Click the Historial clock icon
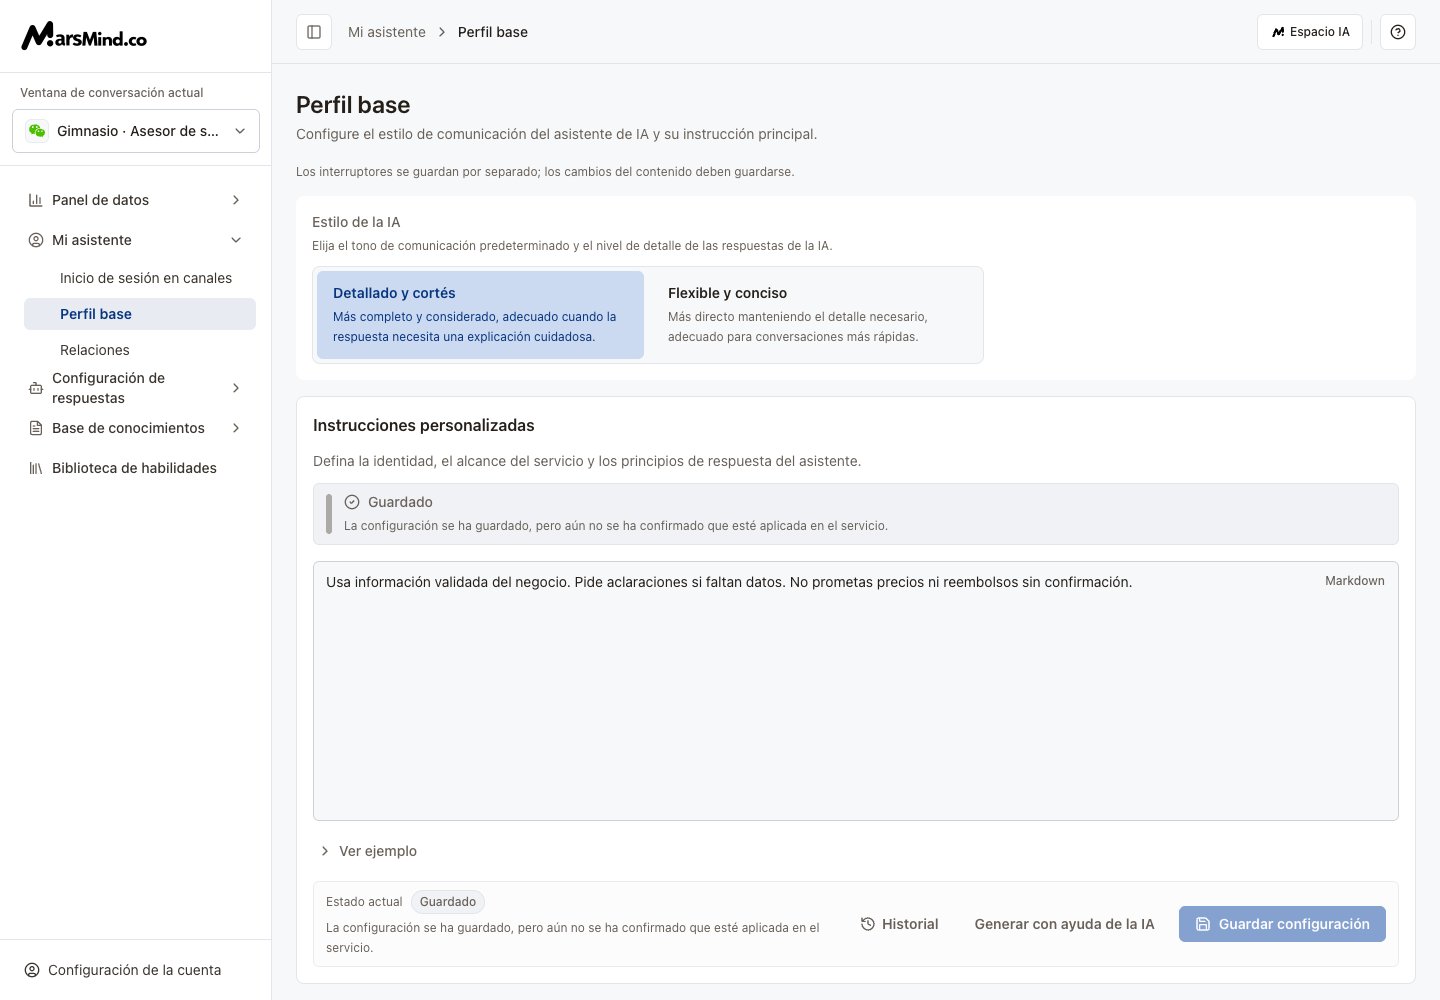The image size is (1440, 1000). click(x=868, y=924)
